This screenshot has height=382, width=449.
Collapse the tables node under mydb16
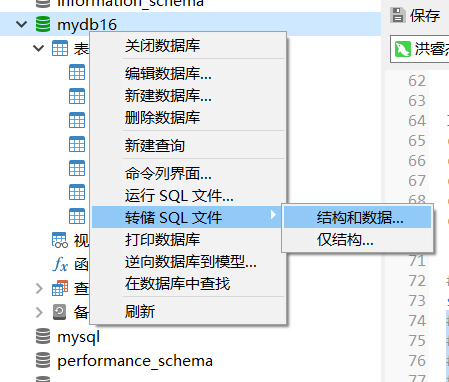pyautogui.click(x=39, y=48)
